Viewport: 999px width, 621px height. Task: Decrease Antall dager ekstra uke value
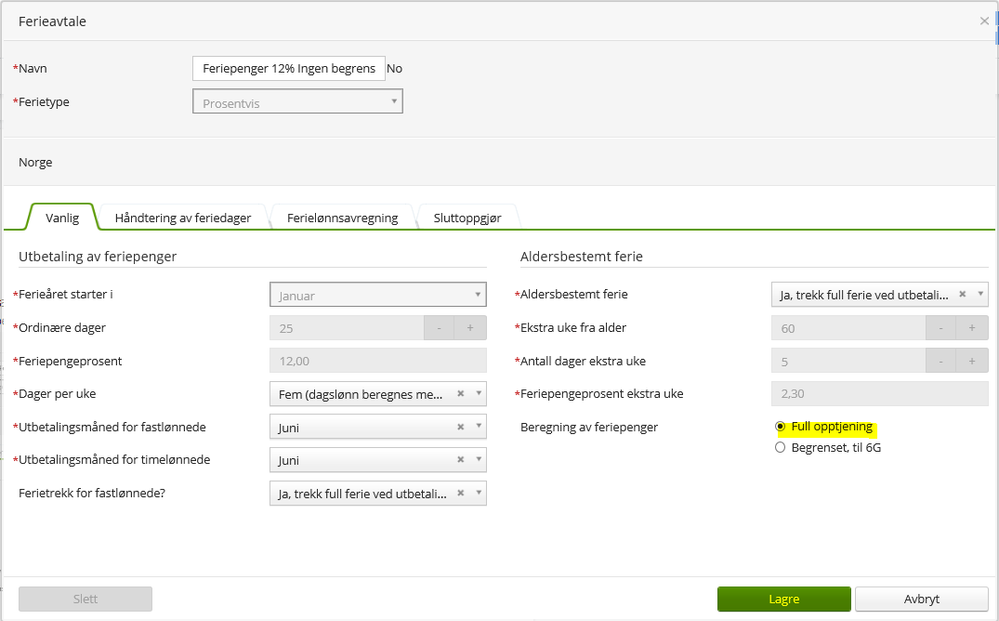point(941,361)
